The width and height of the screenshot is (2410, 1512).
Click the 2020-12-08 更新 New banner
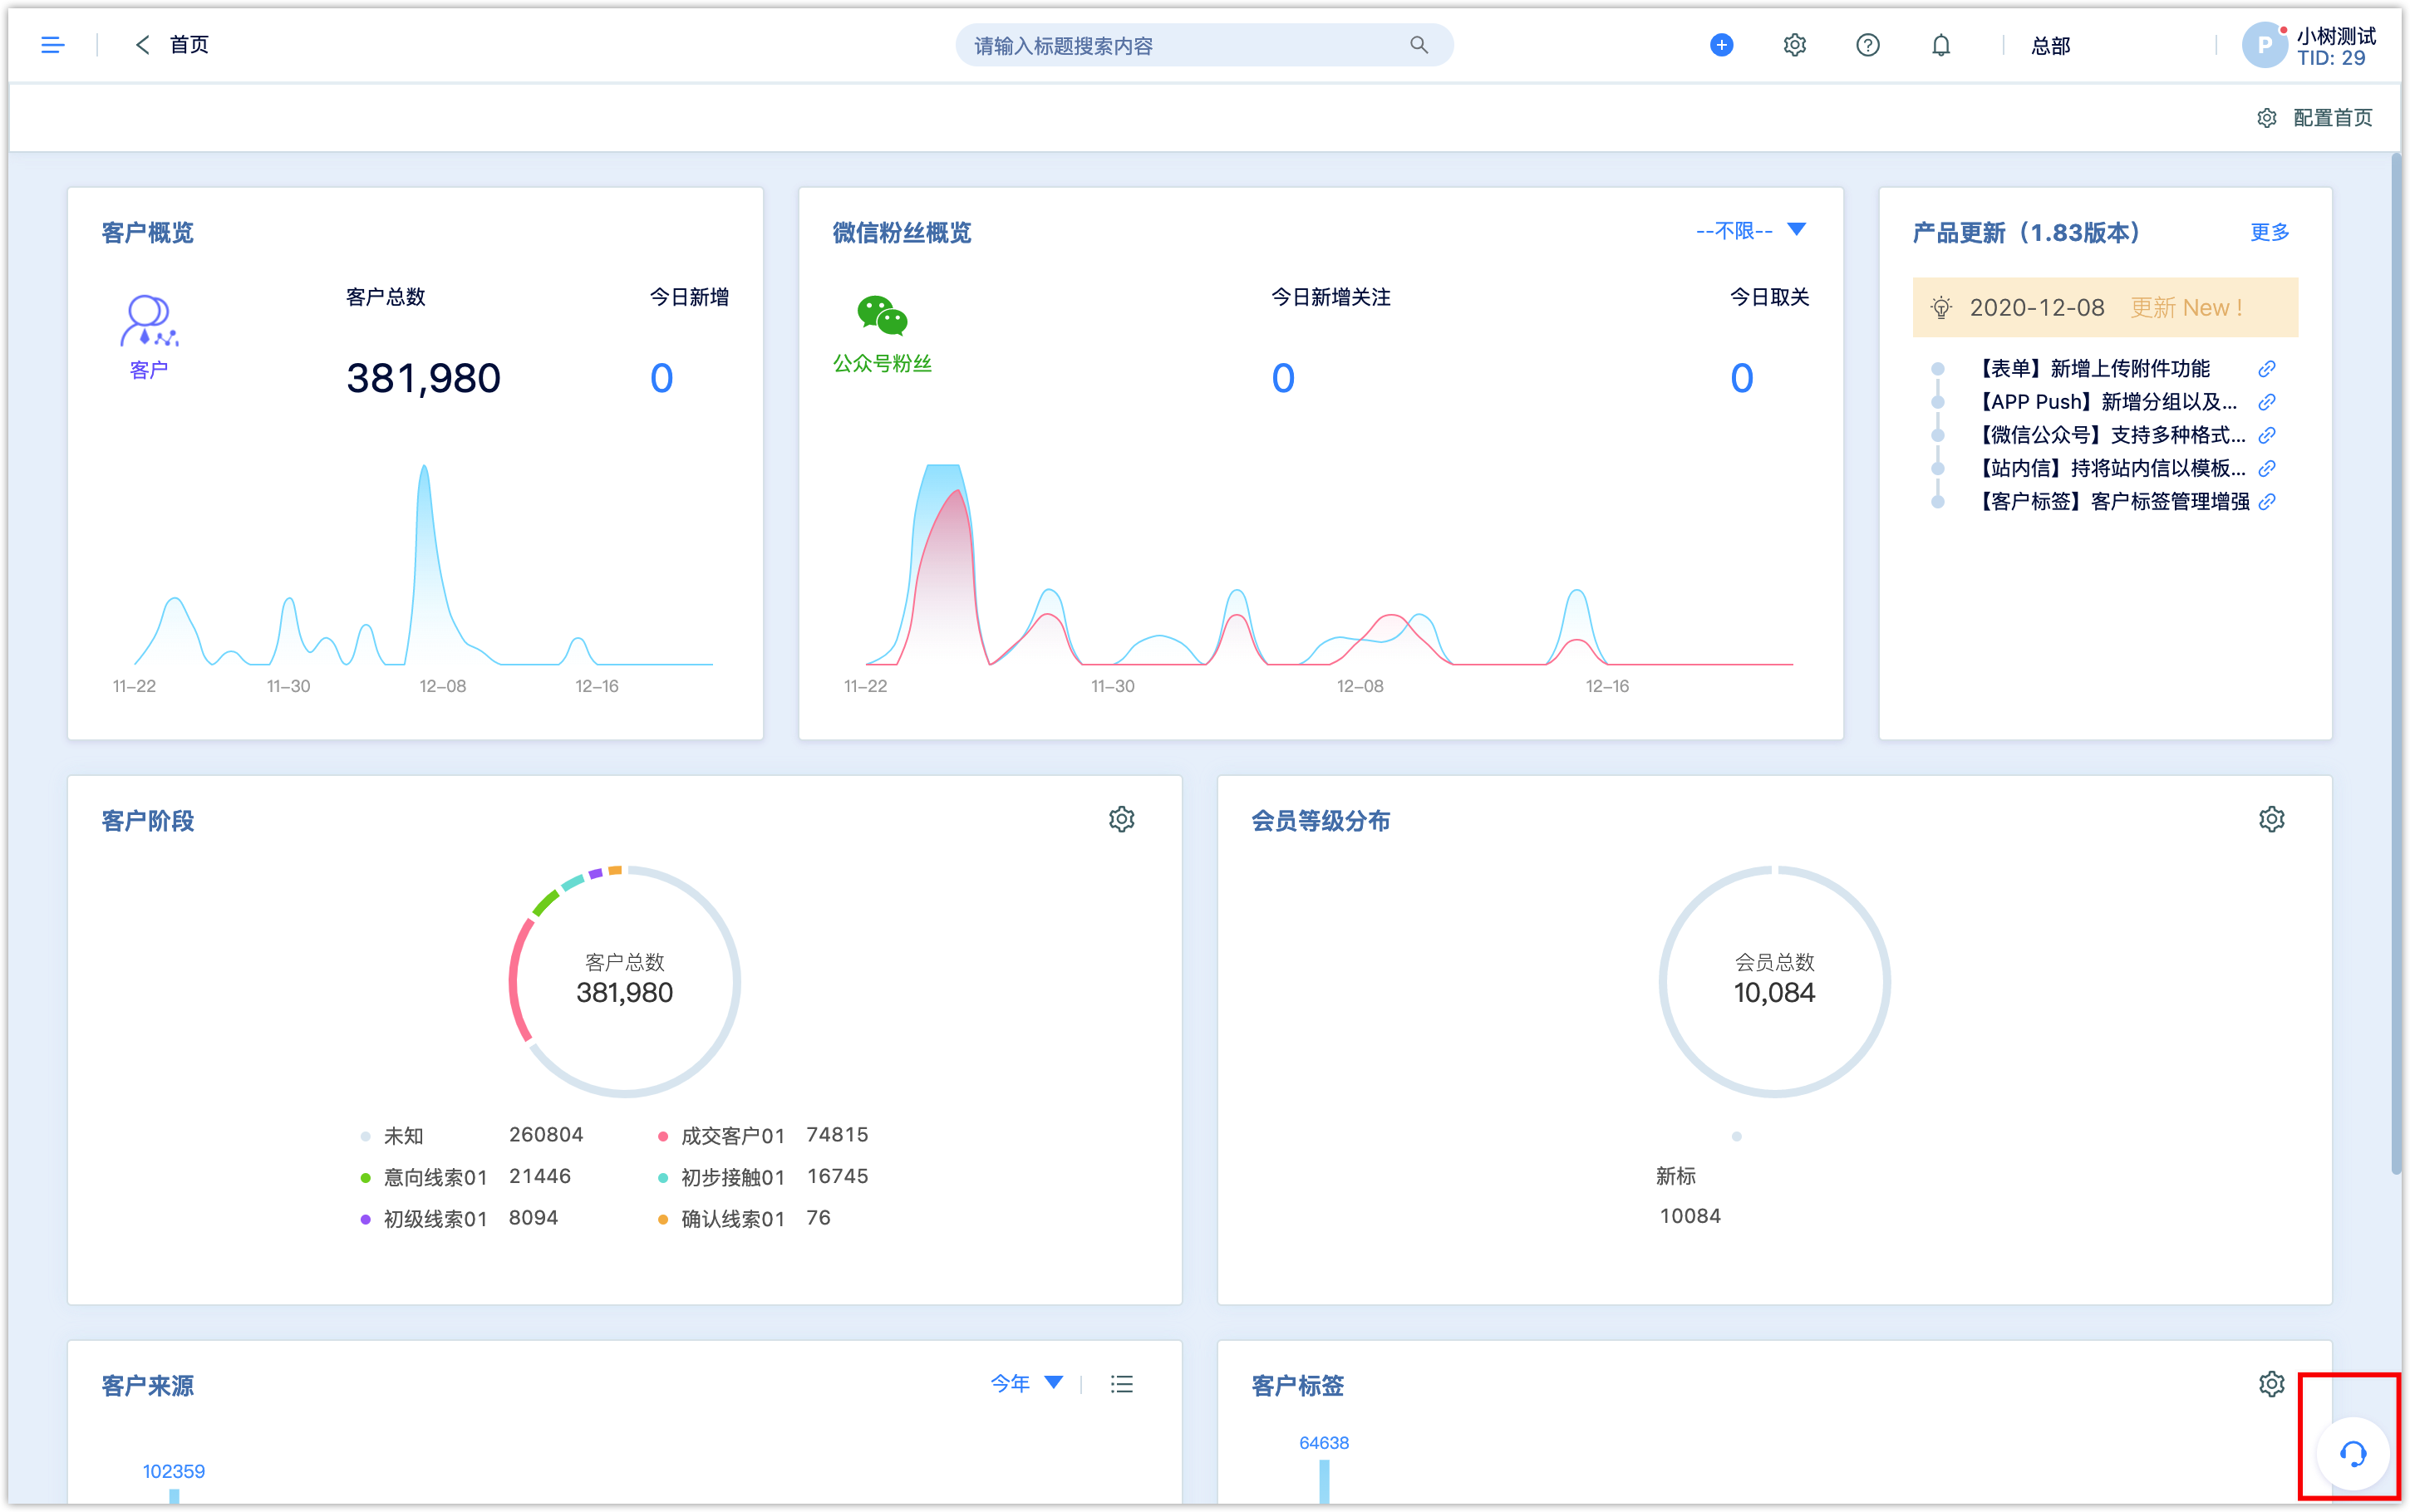[2104, 308]
